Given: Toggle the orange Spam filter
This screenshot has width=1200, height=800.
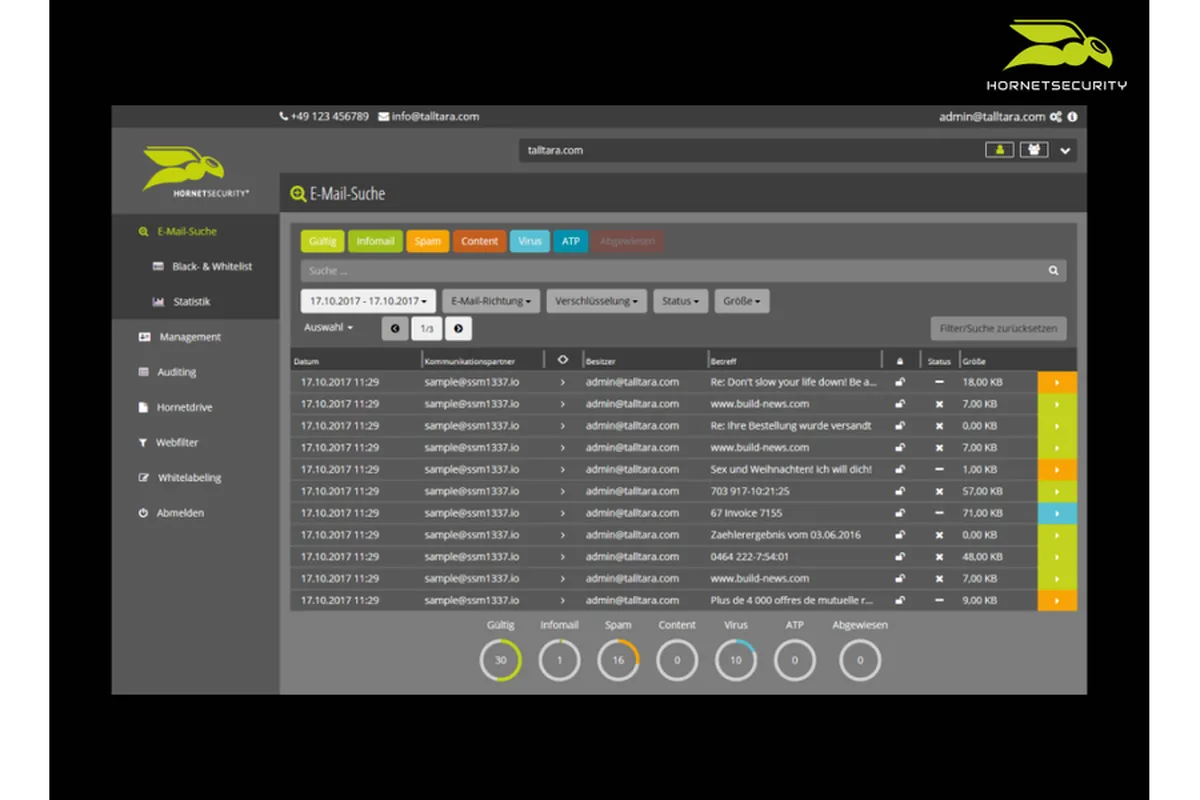Looking at the screenshot, I should [427, 241].
